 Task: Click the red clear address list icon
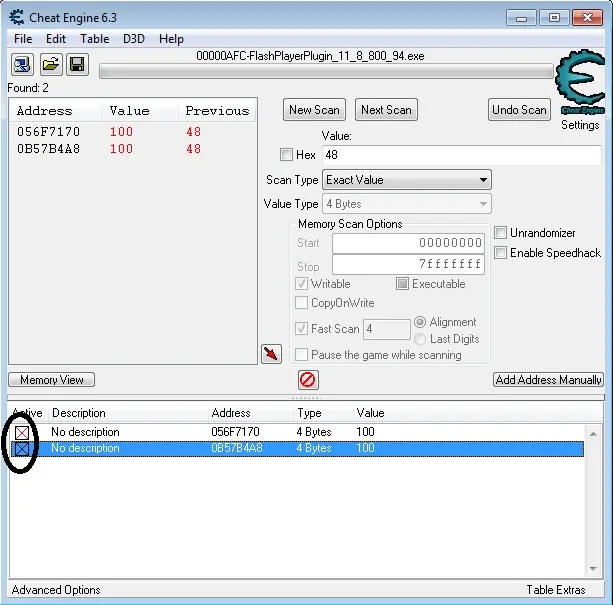(x=308, y=380)
